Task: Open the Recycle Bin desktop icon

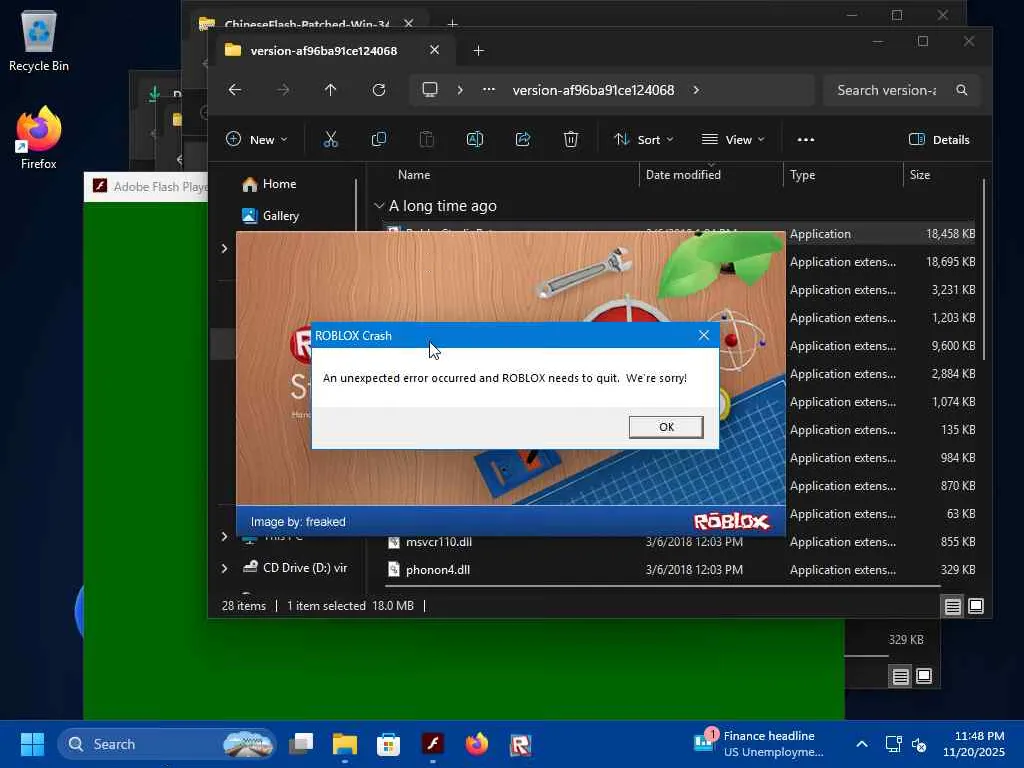Action: tap(39, 40)
